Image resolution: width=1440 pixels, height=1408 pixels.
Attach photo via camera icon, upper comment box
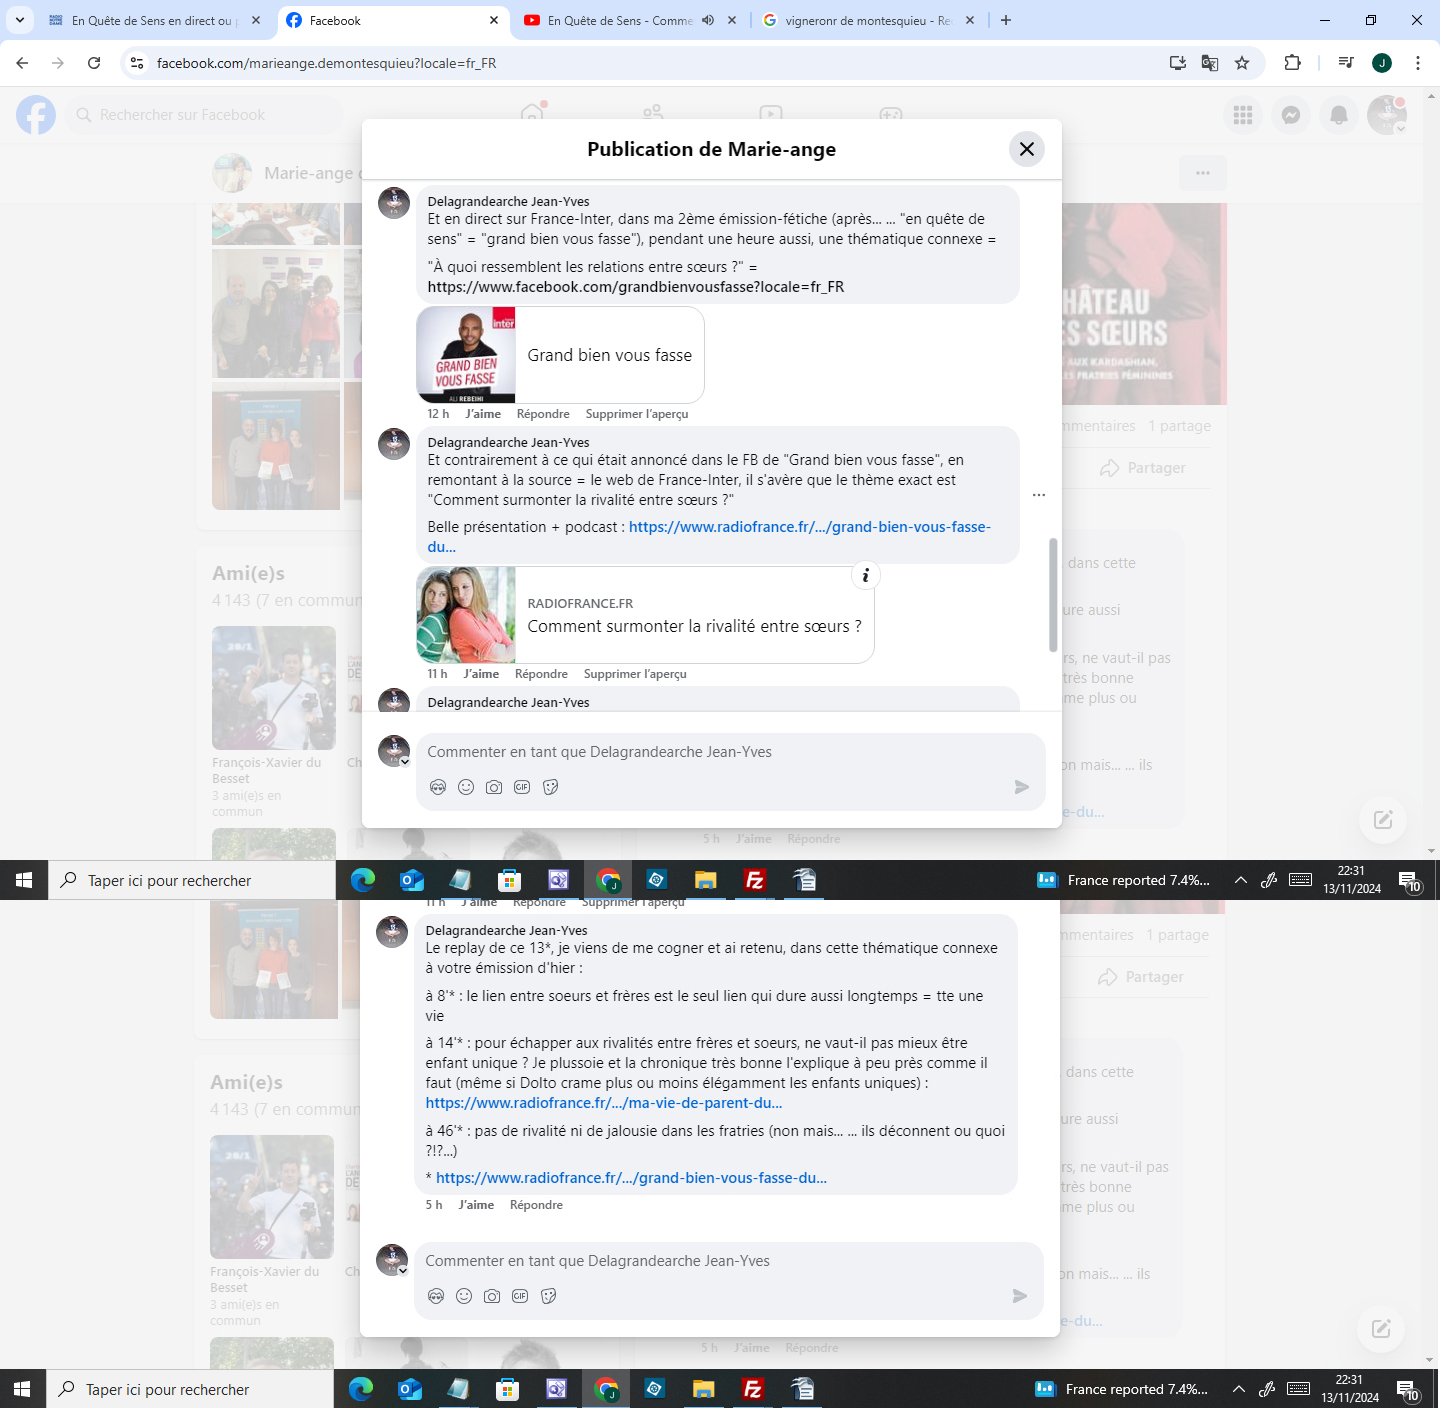(494, 787)
